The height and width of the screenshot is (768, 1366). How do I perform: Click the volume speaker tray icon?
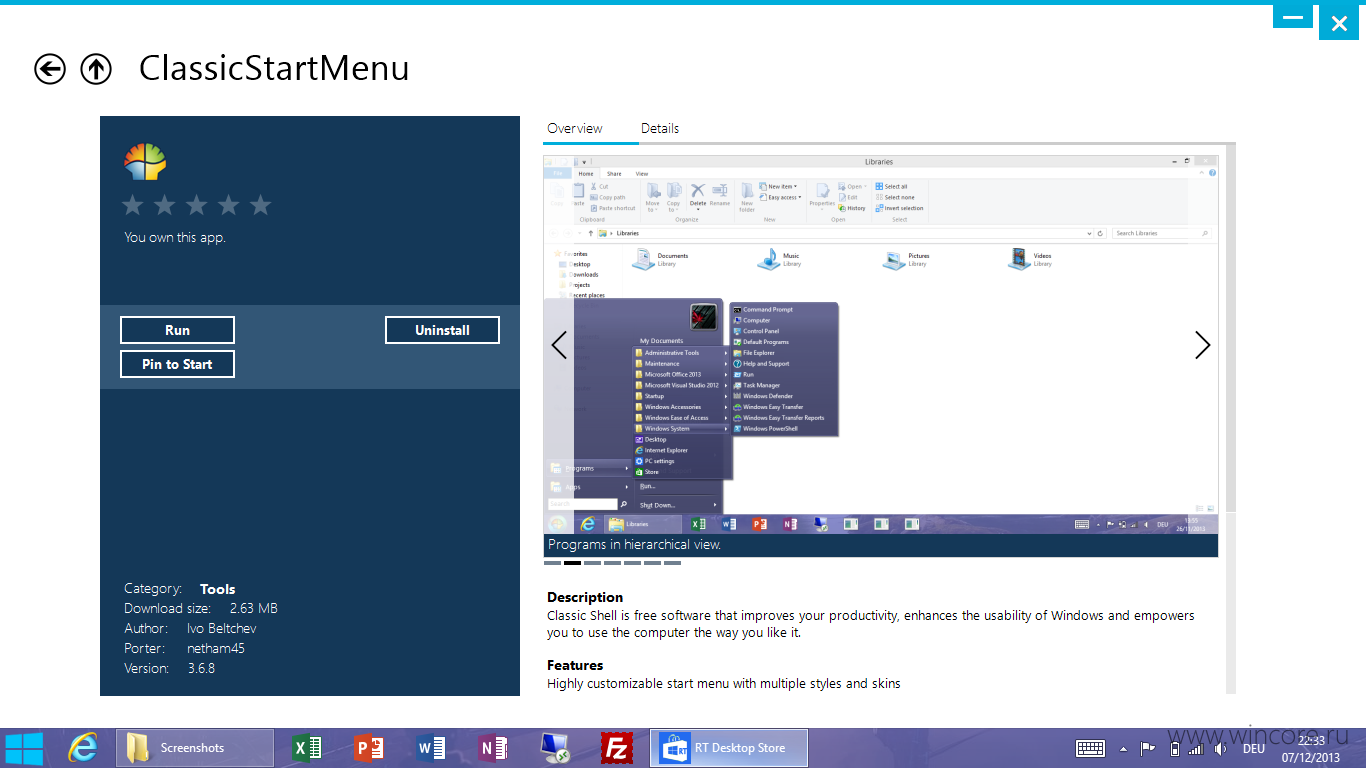click(1220, 748)
